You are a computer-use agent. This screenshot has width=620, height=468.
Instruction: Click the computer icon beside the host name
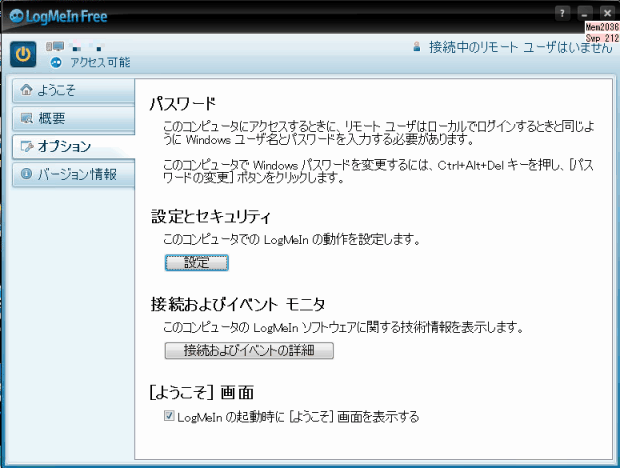point(55,47)
